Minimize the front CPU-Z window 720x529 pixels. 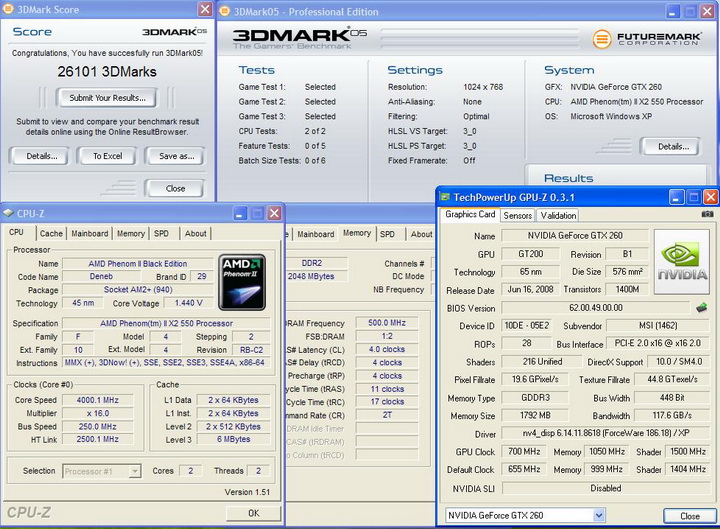pyautogui.click(x=240, y=213)
